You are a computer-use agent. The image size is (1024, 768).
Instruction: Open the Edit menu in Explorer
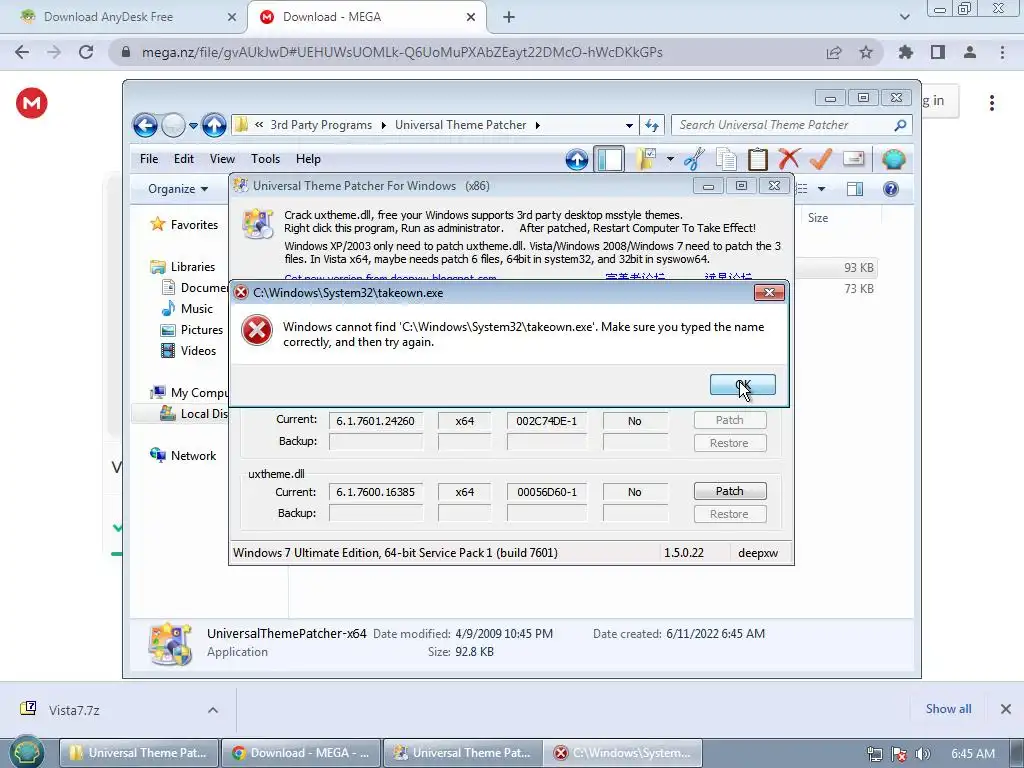point(184,159)
